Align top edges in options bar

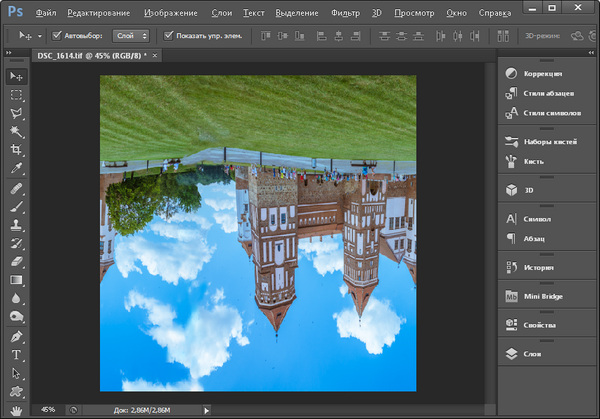(x=266, y=36)
